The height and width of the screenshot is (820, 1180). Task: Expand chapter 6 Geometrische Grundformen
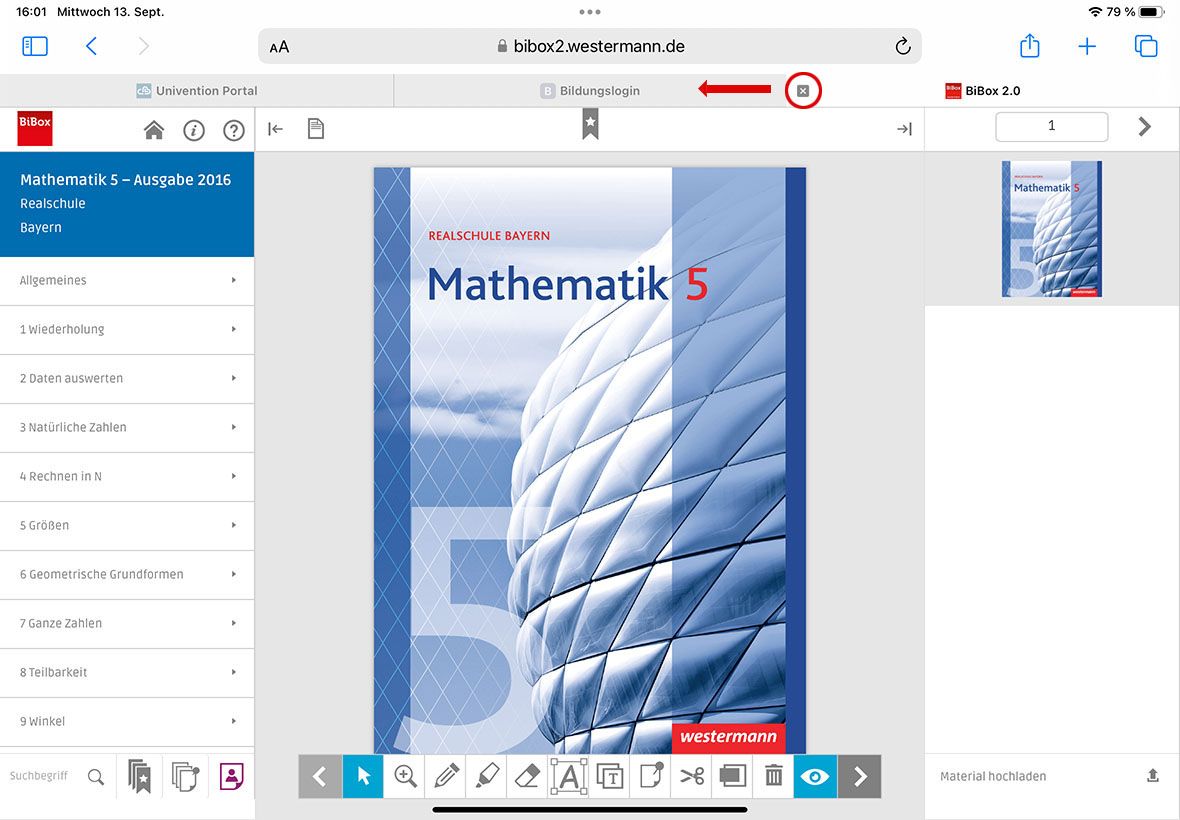tap(127, 574)
